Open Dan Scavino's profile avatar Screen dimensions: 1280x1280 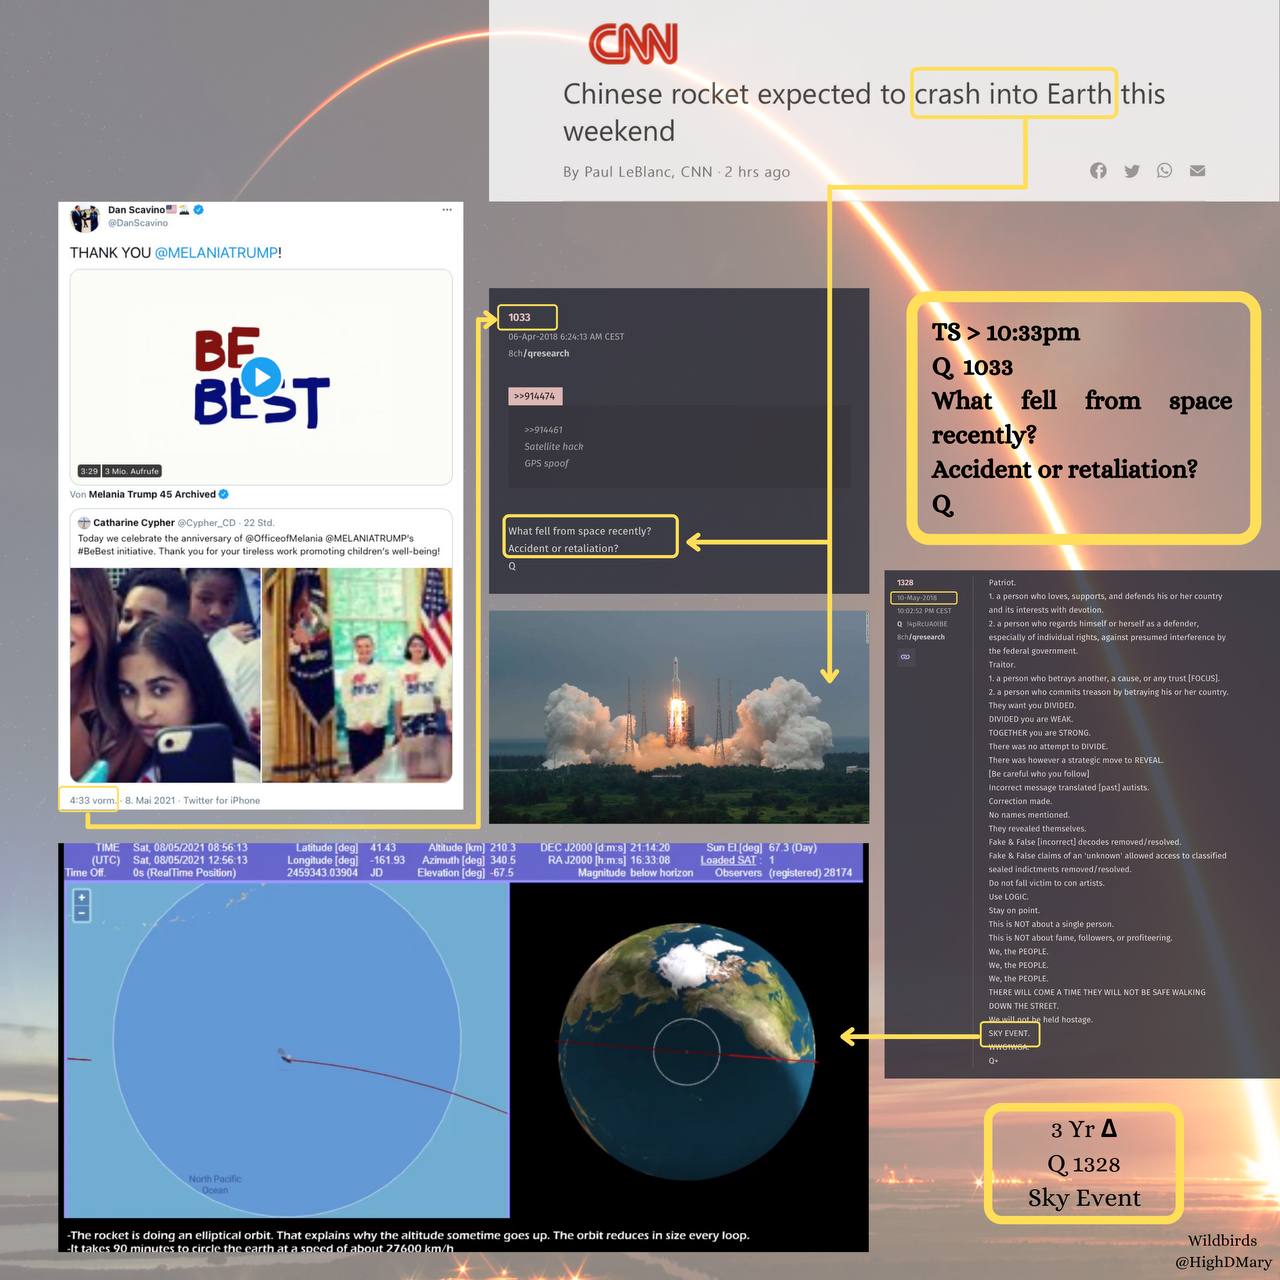[x=85, y=217]
